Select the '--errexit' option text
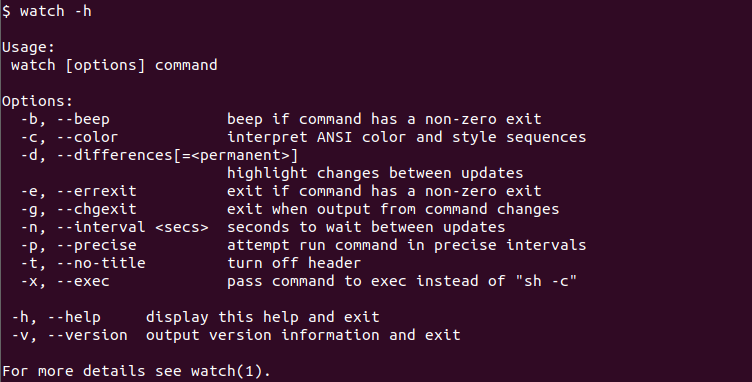Screen dimensions: 752x382 click(96, 191)
